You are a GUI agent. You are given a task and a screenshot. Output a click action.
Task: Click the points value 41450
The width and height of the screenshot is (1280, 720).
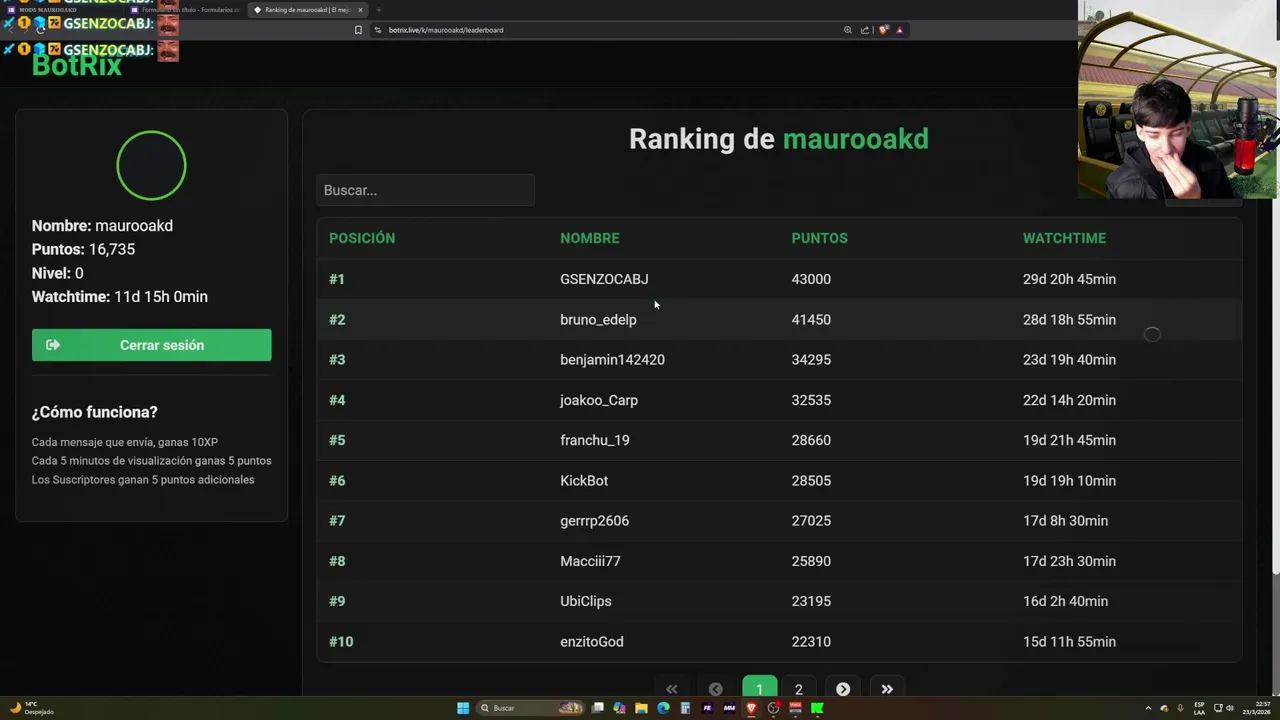click(x=811, y=320)
